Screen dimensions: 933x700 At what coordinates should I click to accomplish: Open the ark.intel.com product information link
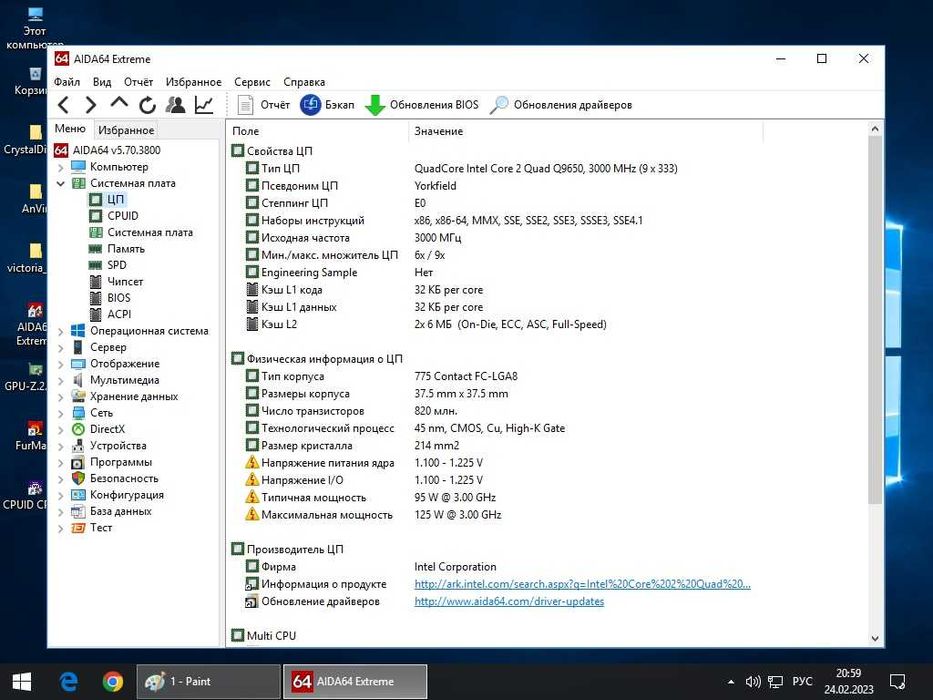coord(582,584)
